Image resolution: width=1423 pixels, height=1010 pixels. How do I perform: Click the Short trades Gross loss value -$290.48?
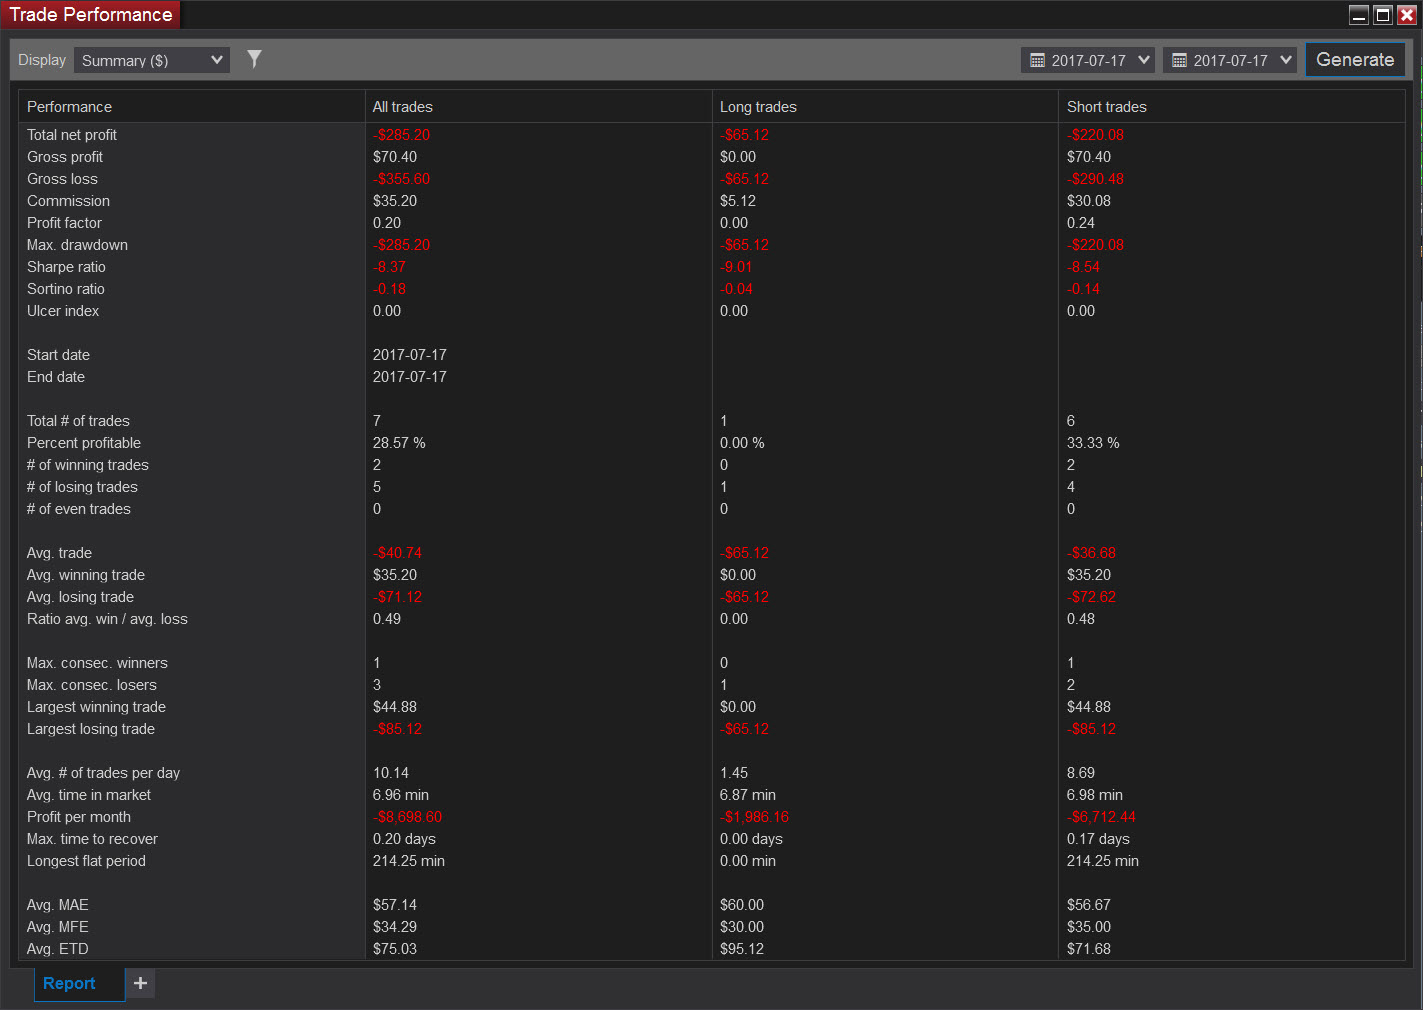[1096, 179]
